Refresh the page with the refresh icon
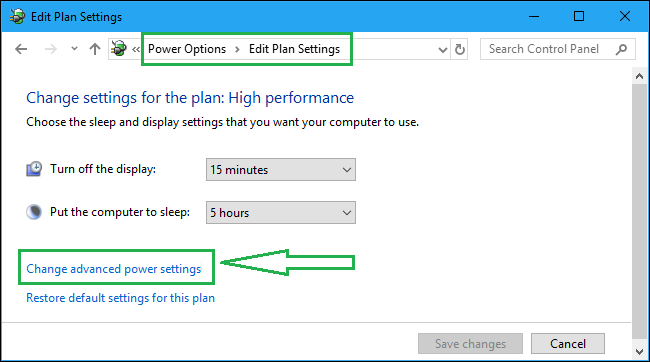This screenshot has width=650, height=362. 460,49
